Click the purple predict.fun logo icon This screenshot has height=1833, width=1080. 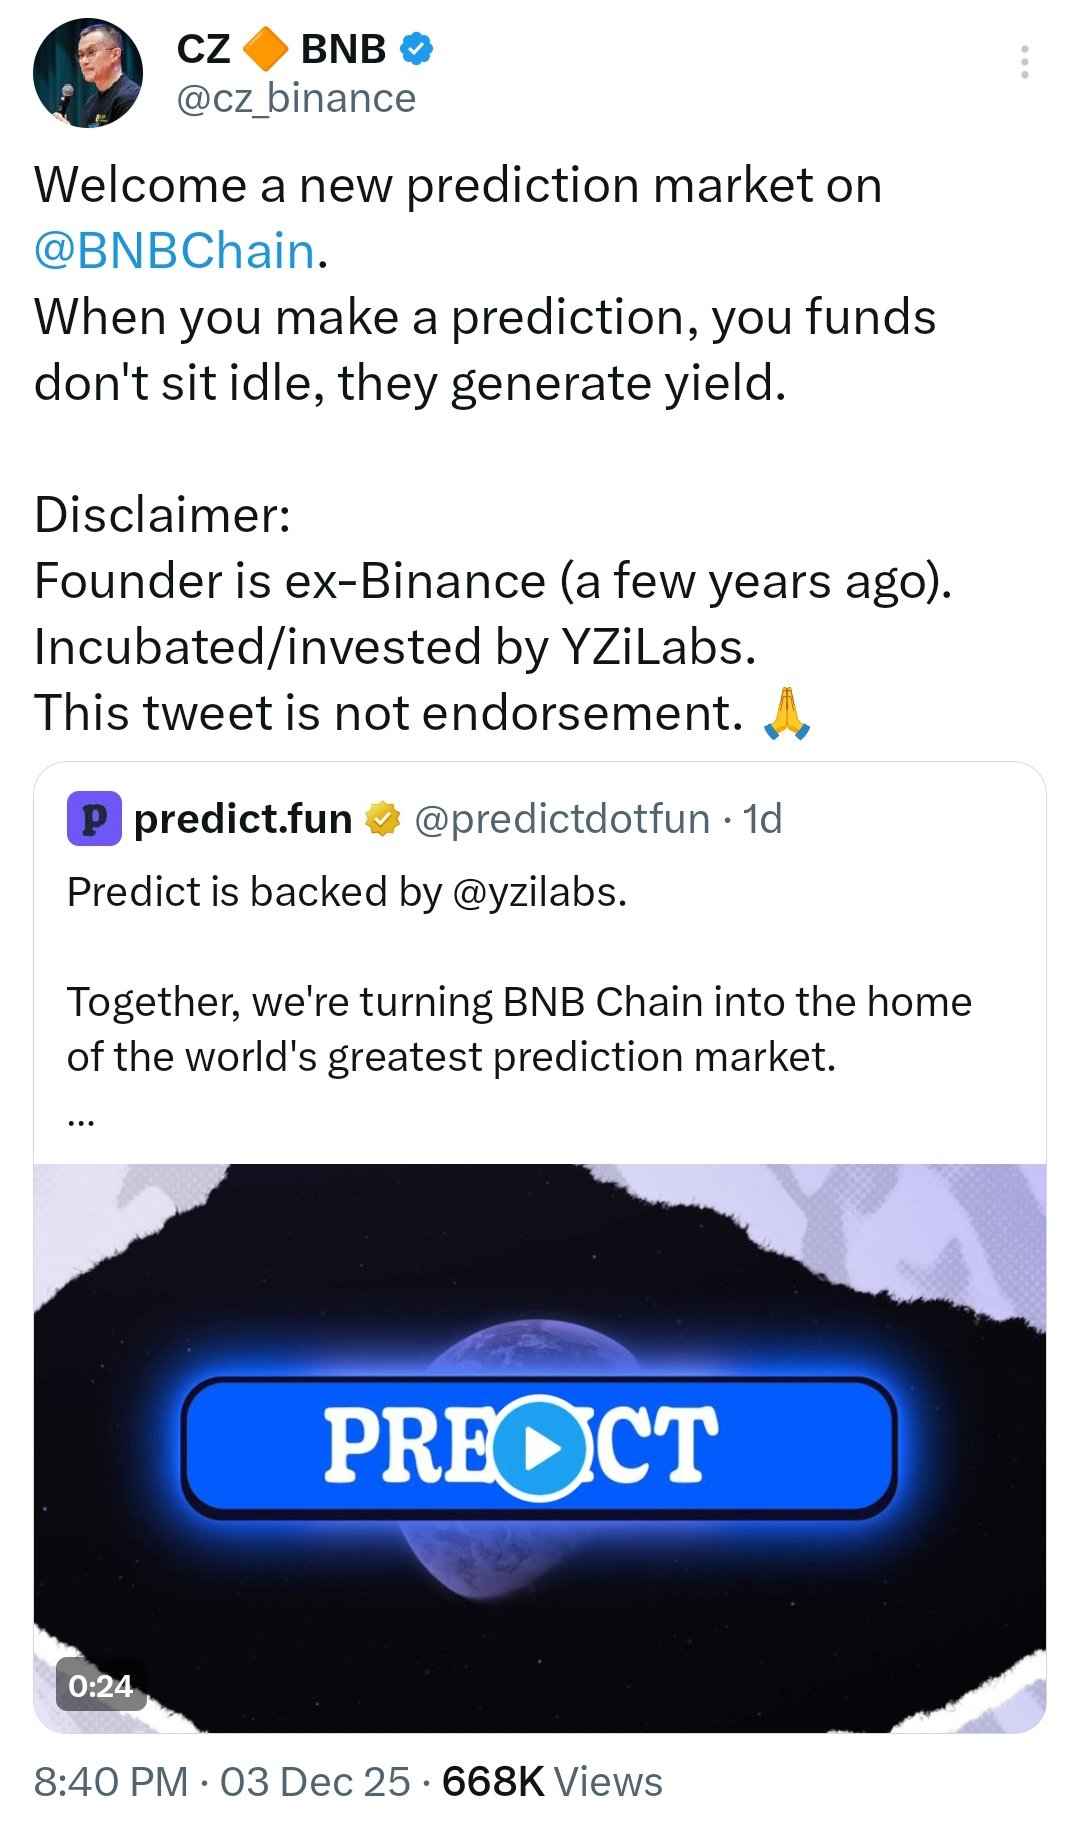pyautogui.click(x=94, y=819)
